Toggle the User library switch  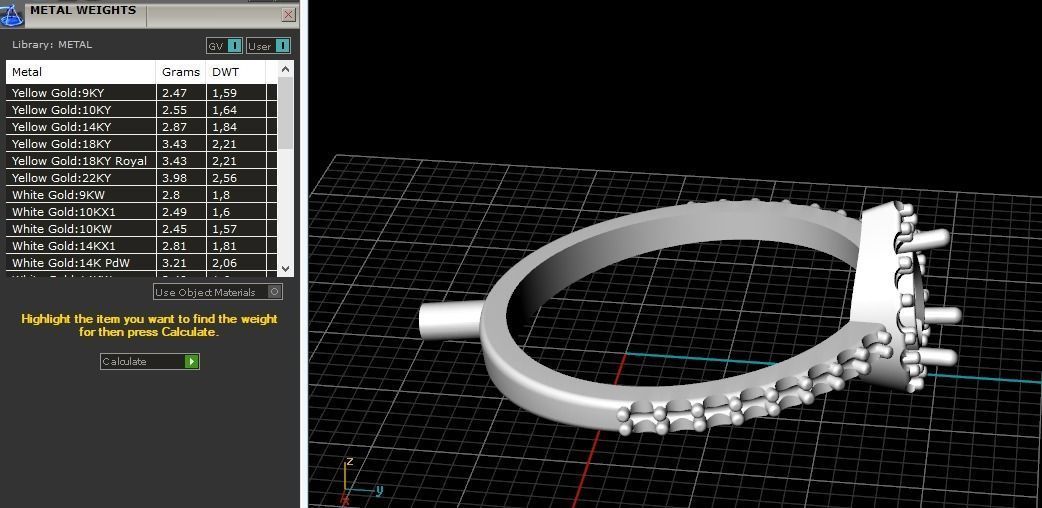[x=268, y=46]
